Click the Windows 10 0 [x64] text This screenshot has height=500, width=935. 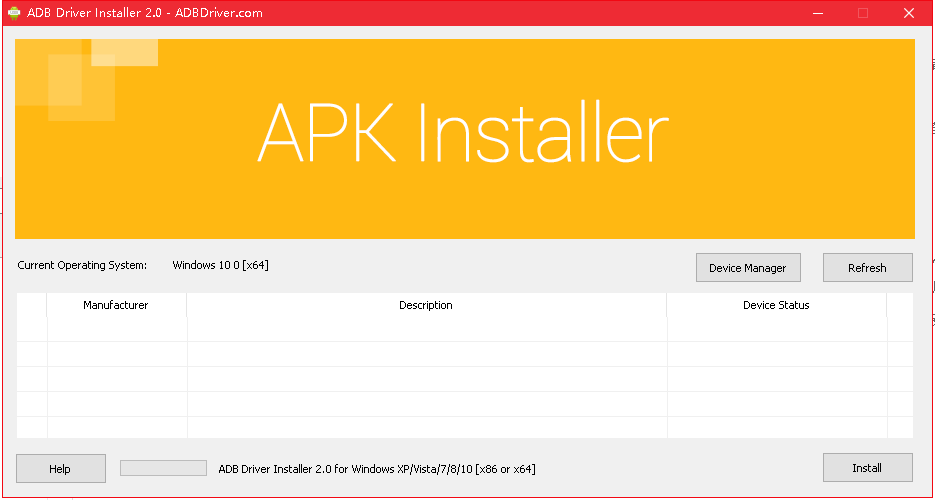(x=221, y=265)
